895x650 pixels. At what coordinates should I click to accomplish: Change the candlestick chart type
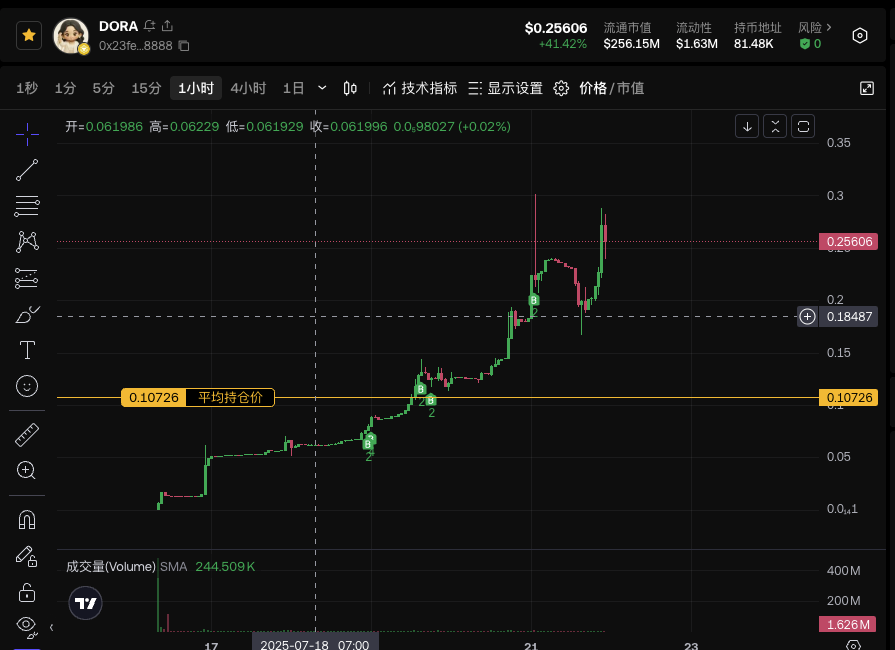[350, 88]
